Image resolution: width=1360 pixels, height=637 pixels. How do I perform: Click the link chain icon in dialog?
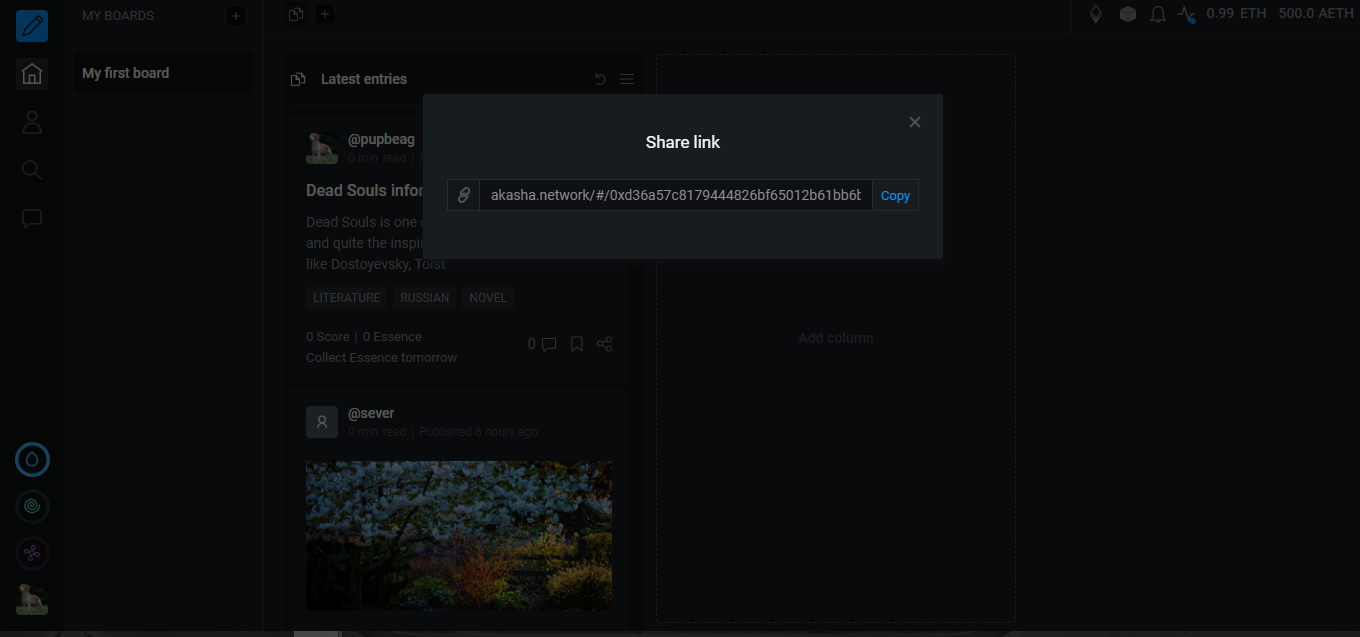[x=464, y=195]
